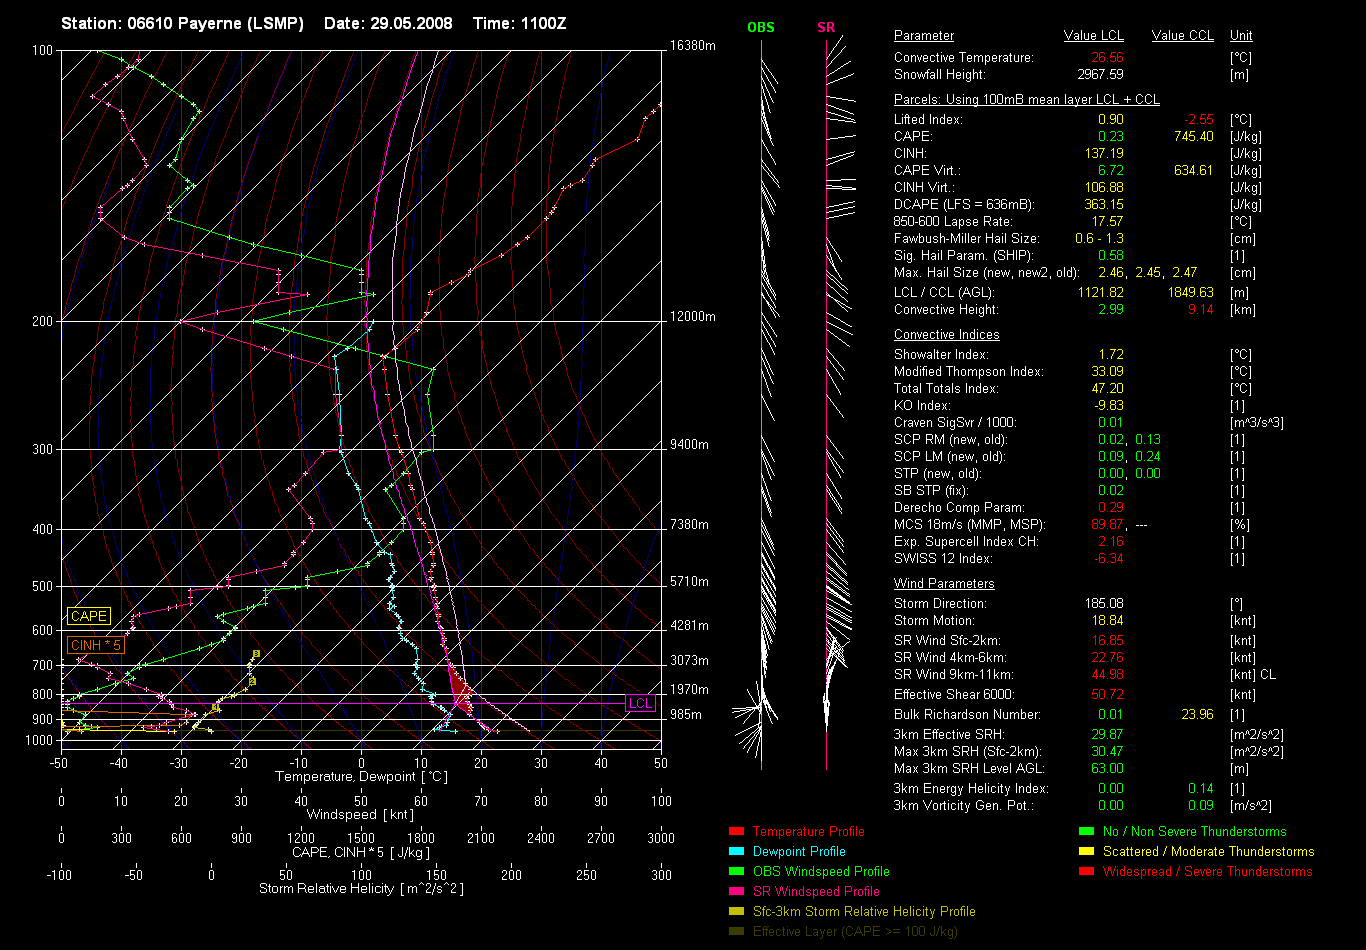
Task: Open the Wind Parameters section heading
Action: pyautogui.click(x=944, y=584)
